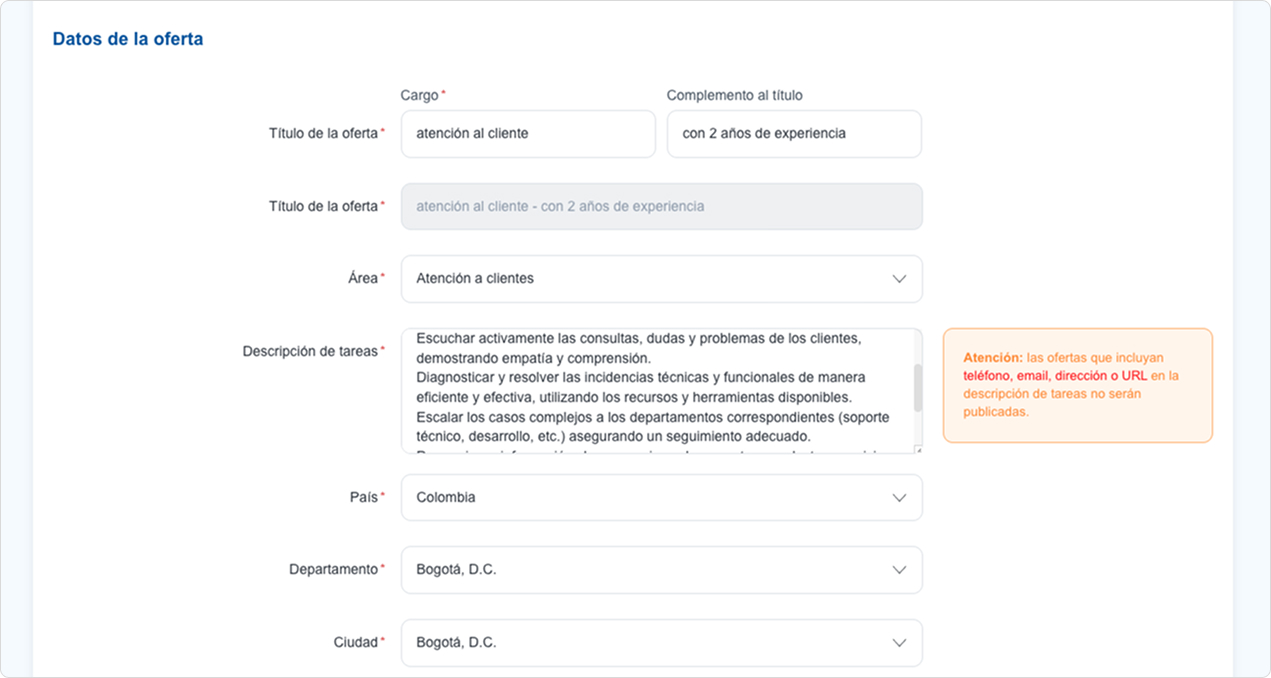Click the orange Atención warning notice

pyautogui.click(x=1077, y=385)
